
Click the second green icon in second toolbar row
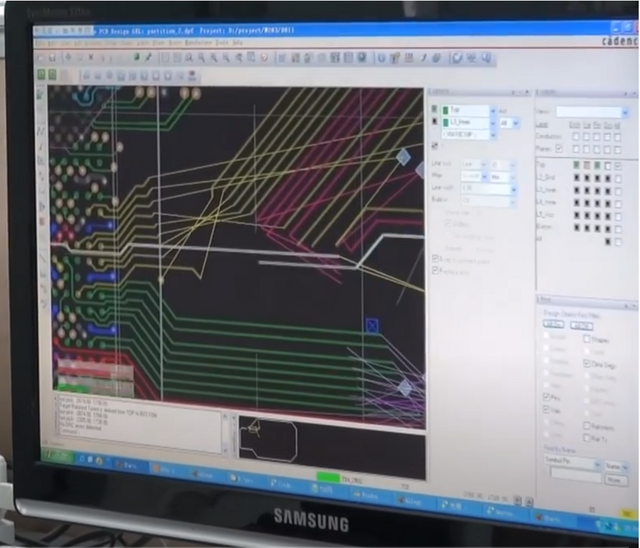[x=52, y=74]
